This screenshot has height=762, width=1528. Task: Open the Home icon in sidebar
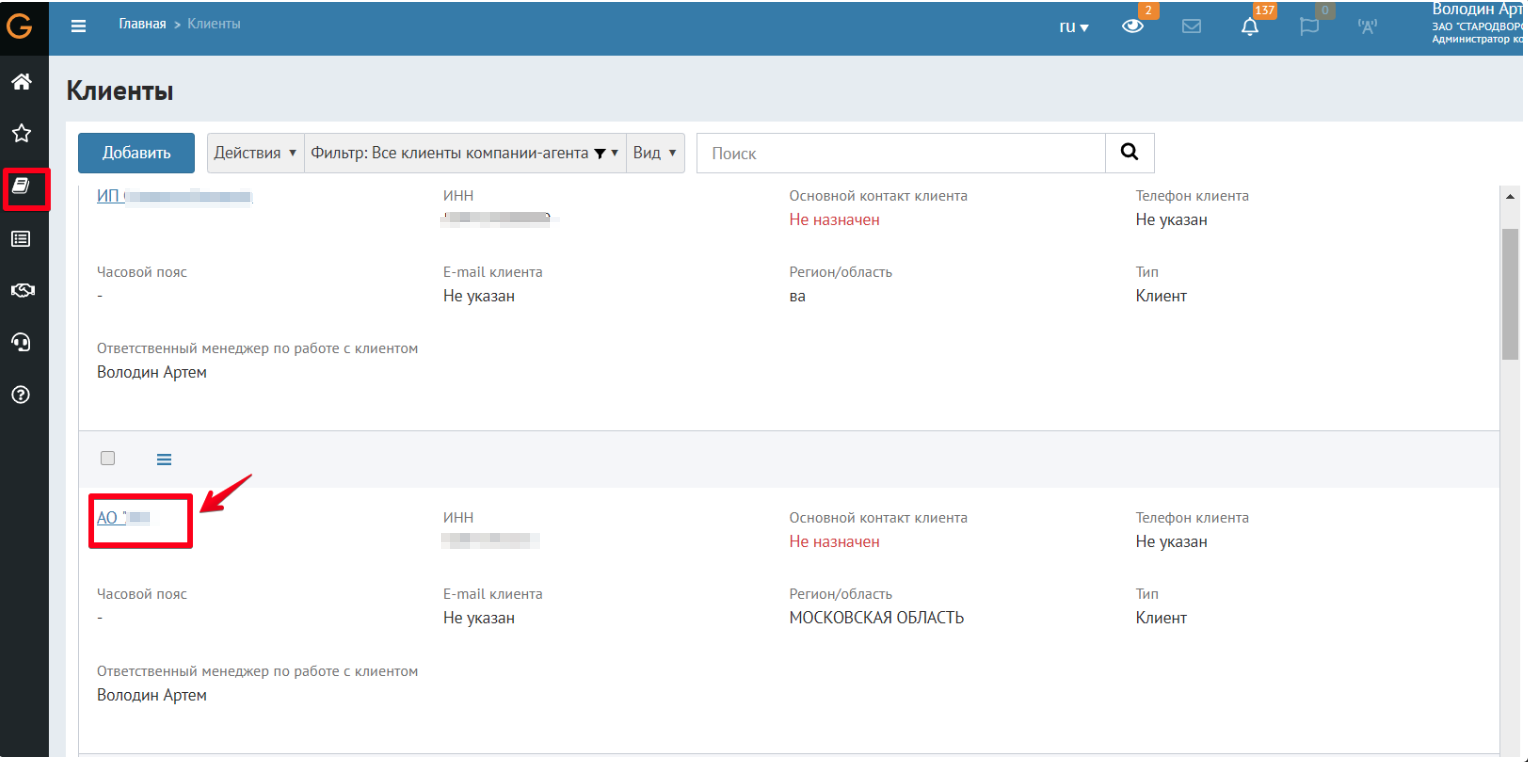pos(21,82)
